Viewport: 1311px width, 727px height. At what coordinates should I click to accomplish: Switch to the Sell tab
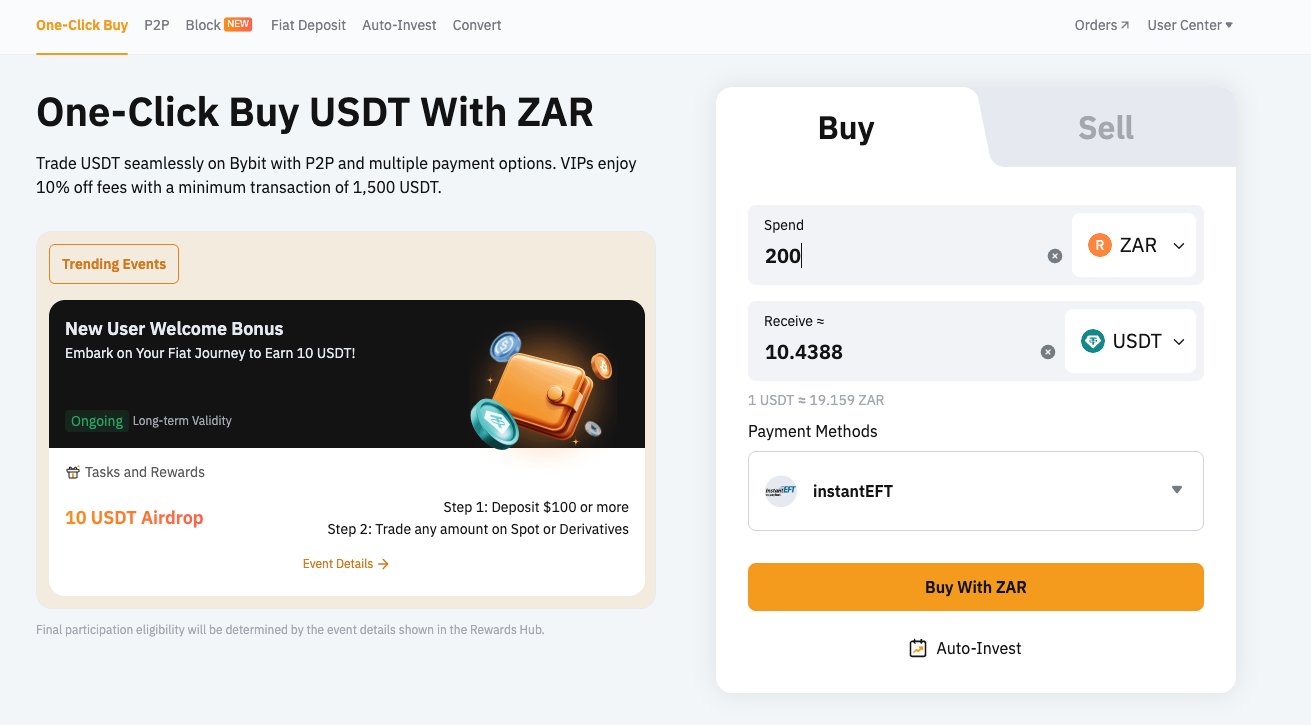tap(1105, 128)
